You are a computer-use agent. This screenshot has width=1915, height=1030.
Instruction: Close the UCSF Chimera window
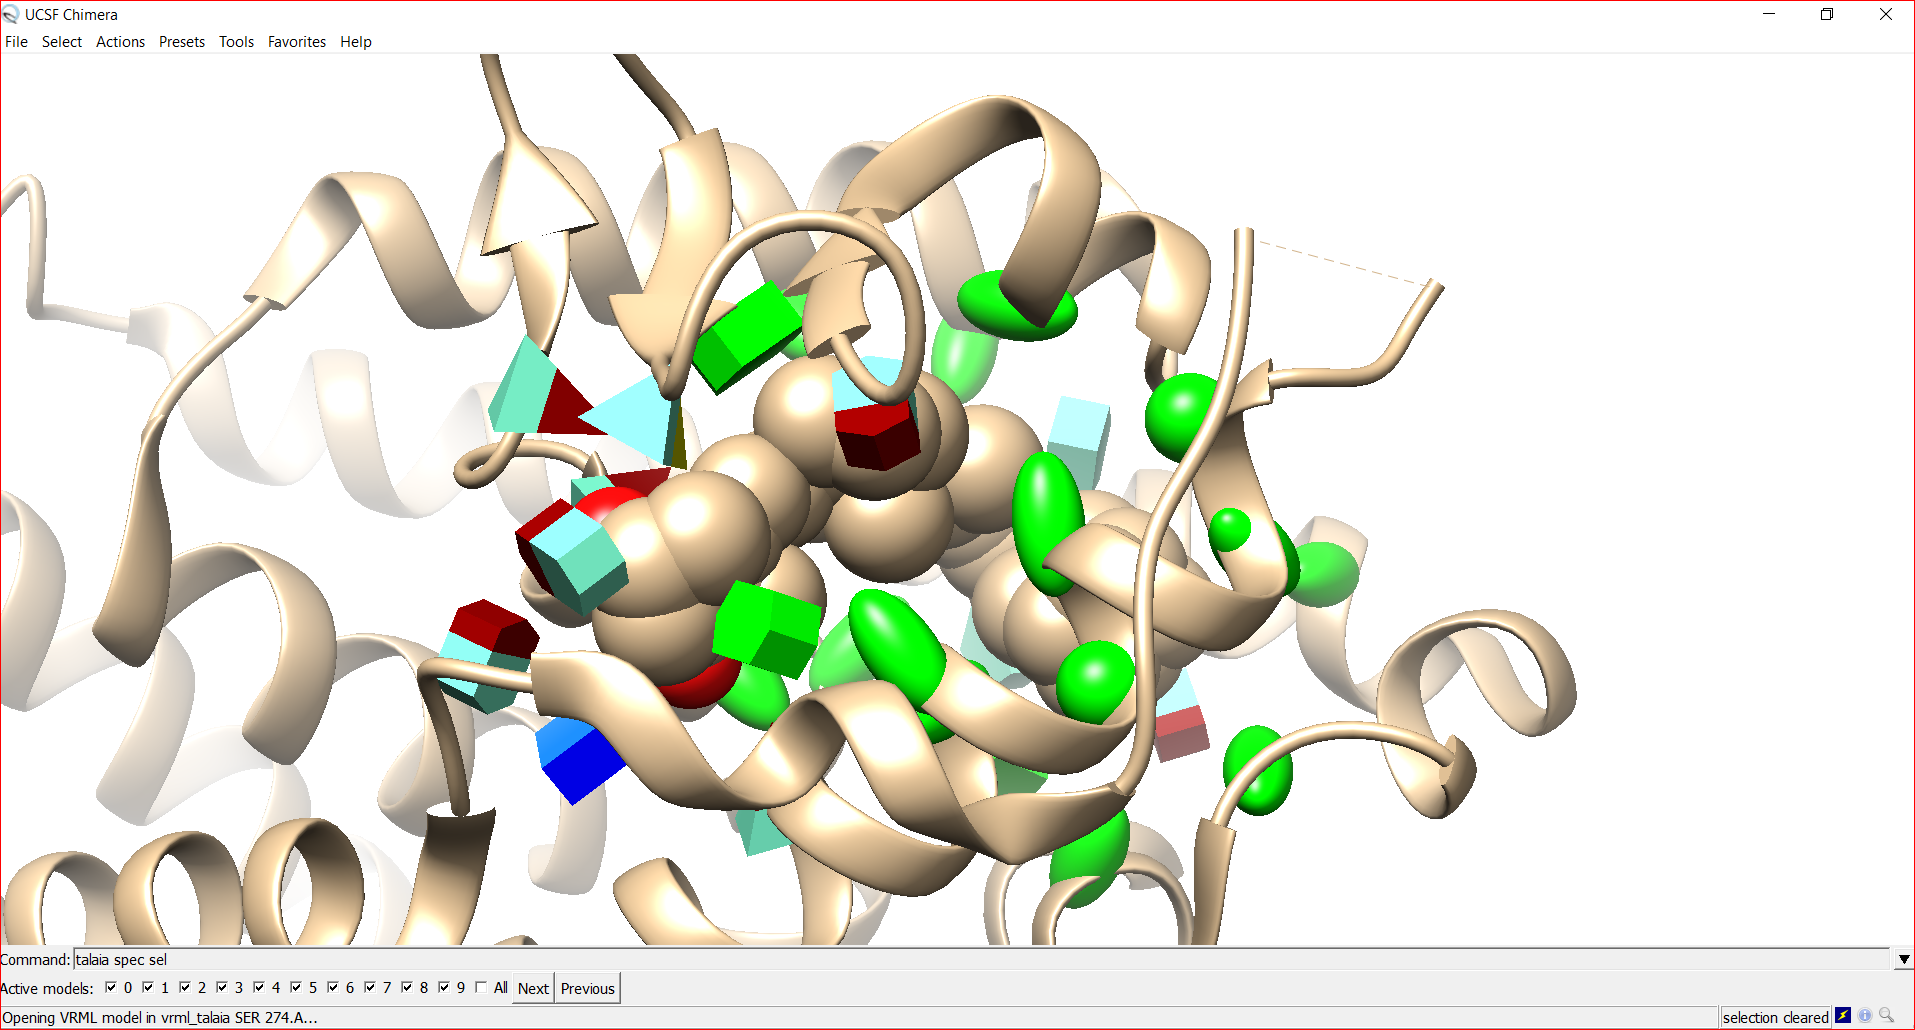pyautogui.click(x=1885, y=14)
